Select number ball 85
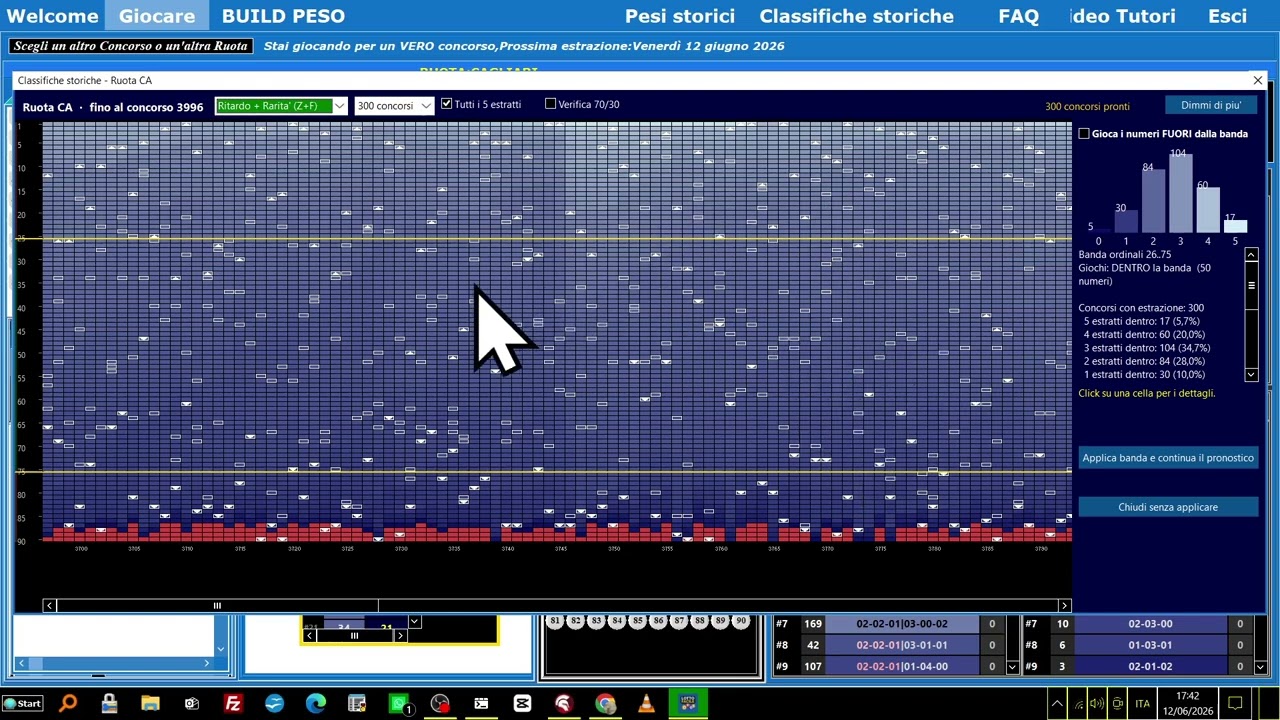Image resolution: width=1280 pixels, height=720 pixels. [638, 621]
